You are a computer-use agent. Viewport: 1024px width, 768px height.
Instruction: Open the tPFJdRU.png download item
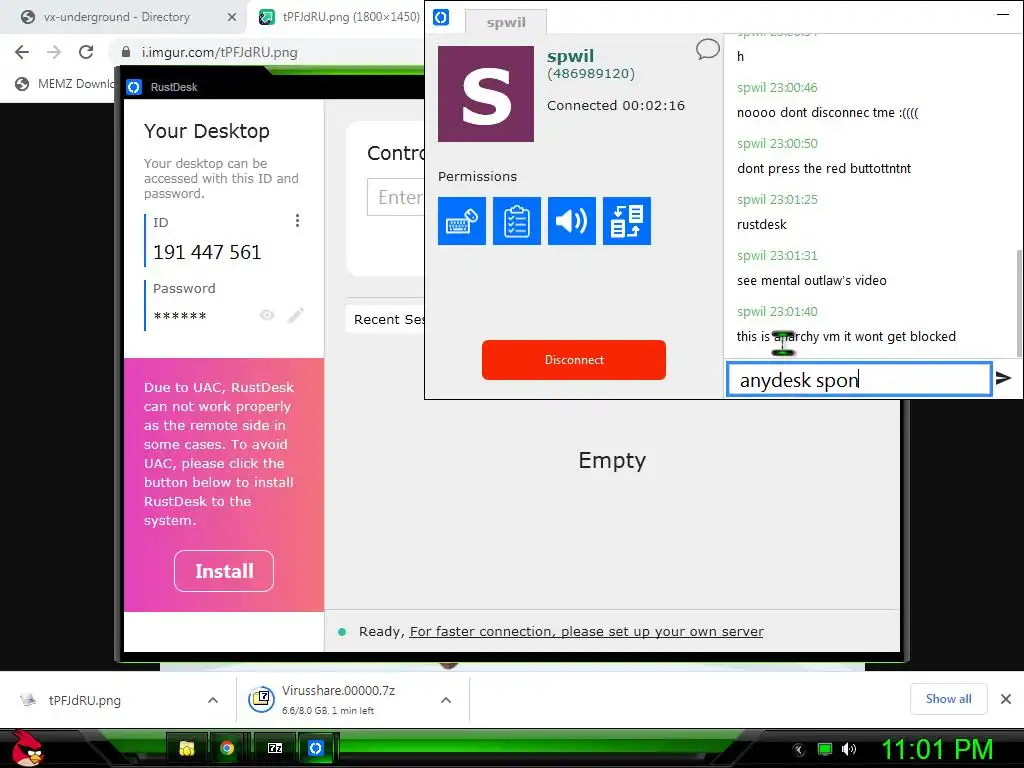coord(85,700)
